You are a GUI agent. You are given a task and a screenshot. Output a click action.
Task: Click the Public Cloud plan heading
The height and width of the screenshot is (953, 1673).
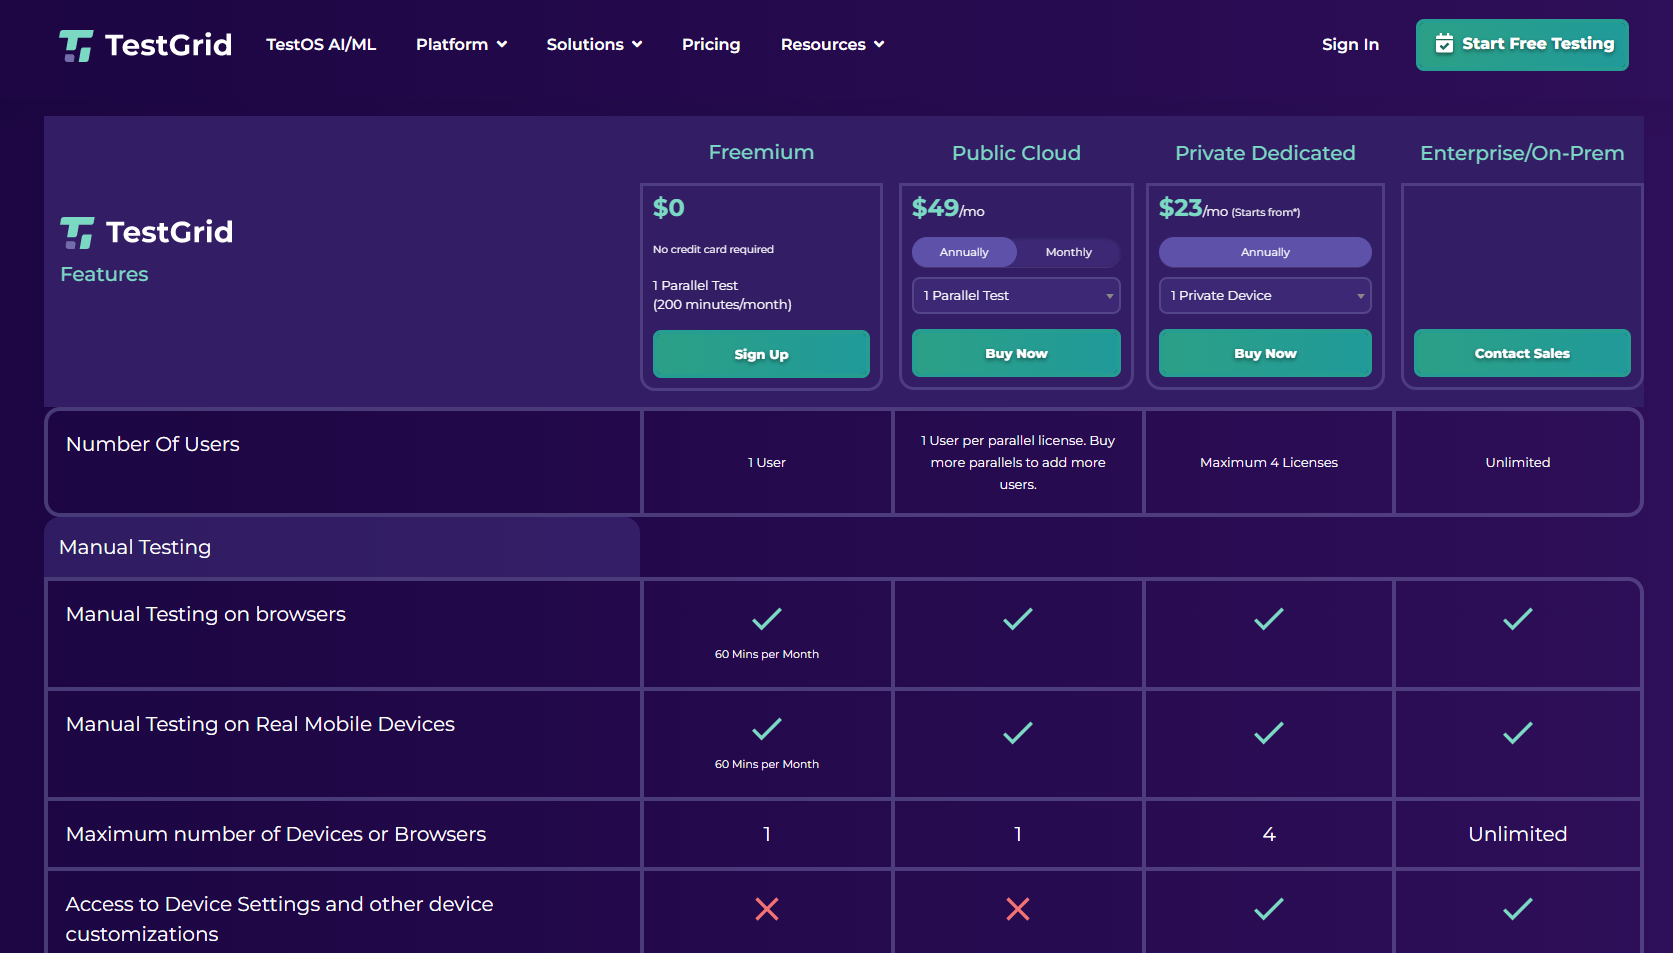(x=1016, y=153)
